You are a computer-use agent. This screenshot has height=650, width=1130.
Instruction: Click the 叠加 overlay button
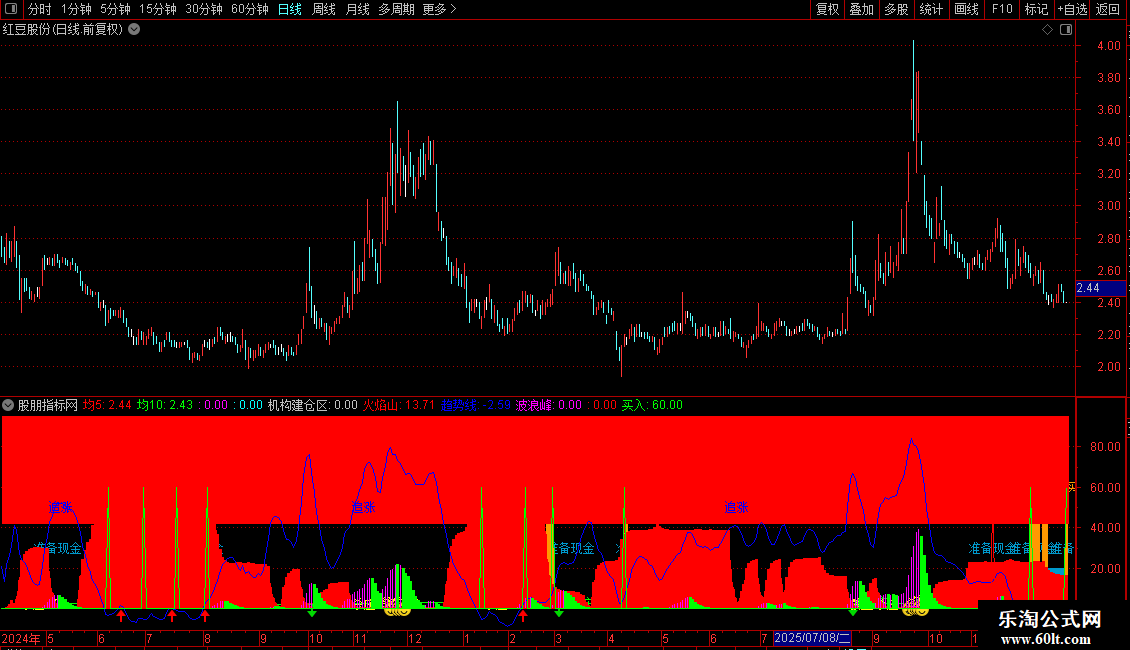point(861,9)
